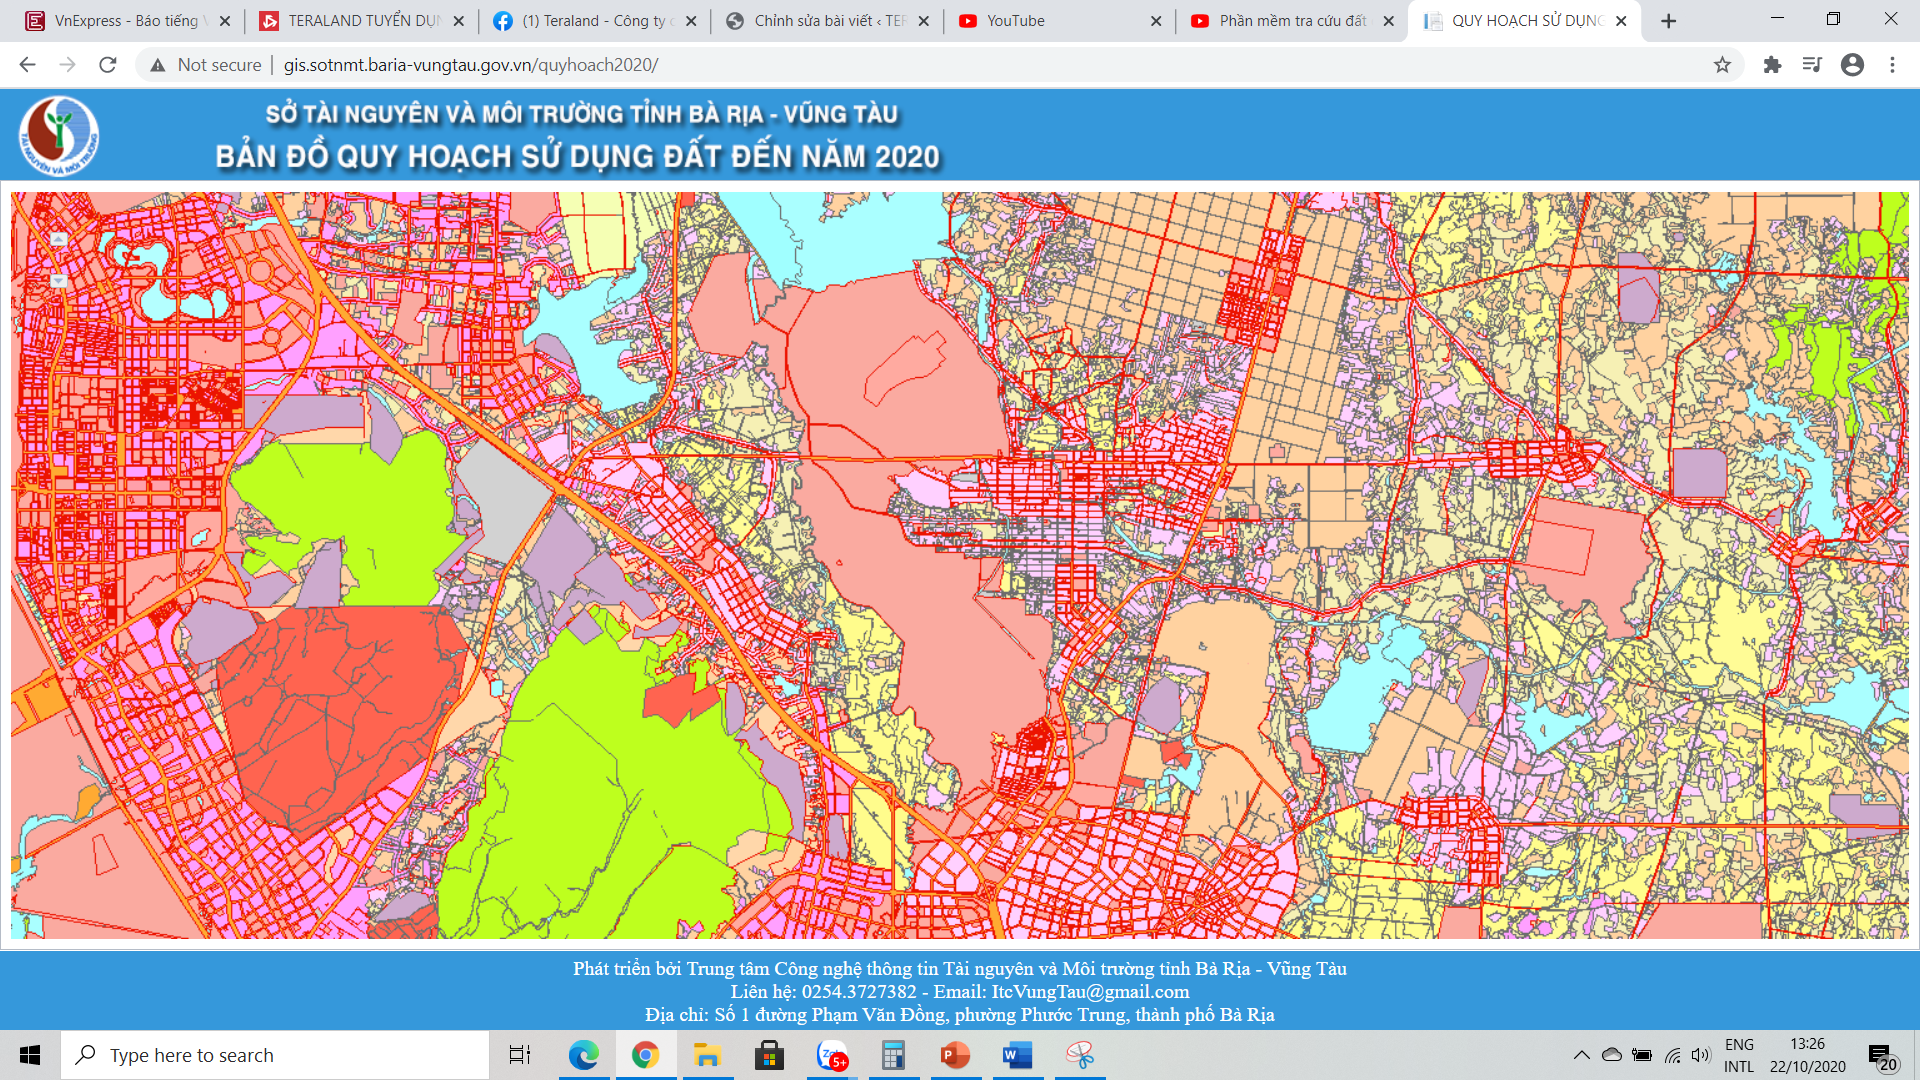Bookmark this page with the star icon
Screen dimensions: 1920x1080
click(x=1722, y=65)
